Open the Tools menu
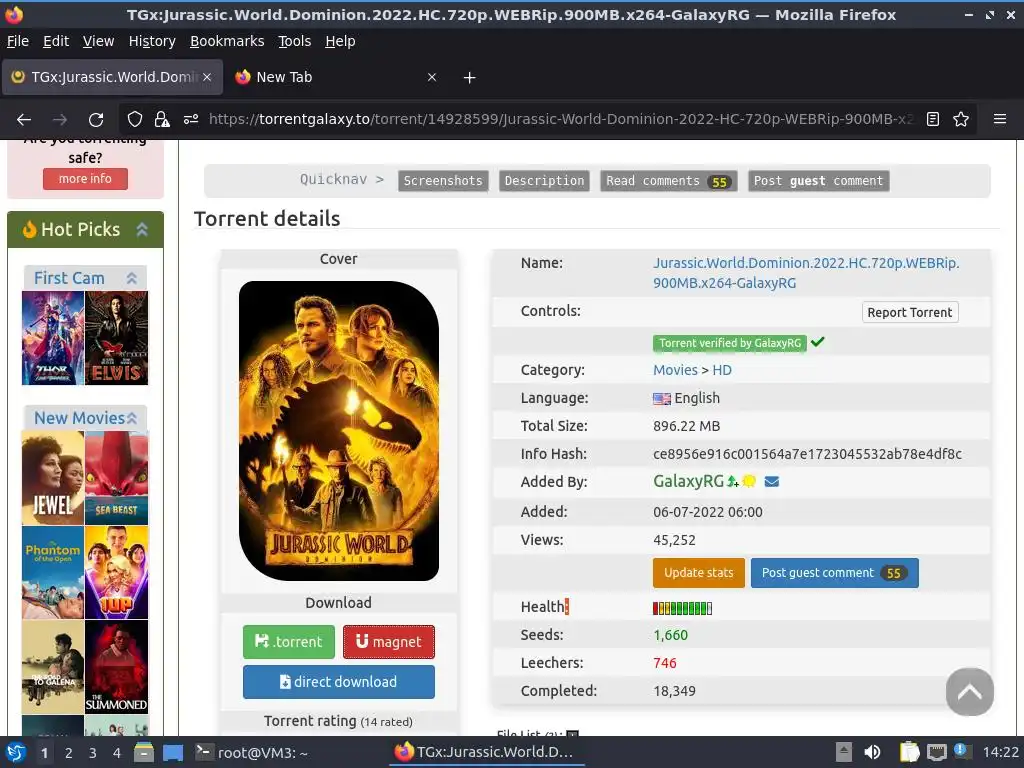Viewport: 1024px width, 768px height. pos(295,41)
